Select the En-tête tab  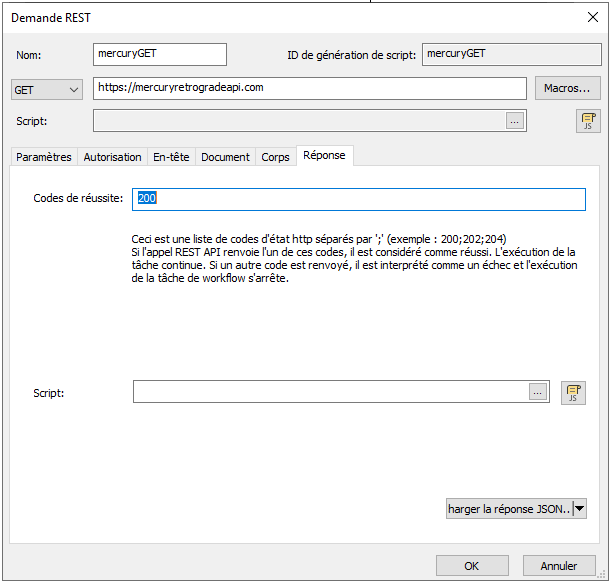point(171,157)
